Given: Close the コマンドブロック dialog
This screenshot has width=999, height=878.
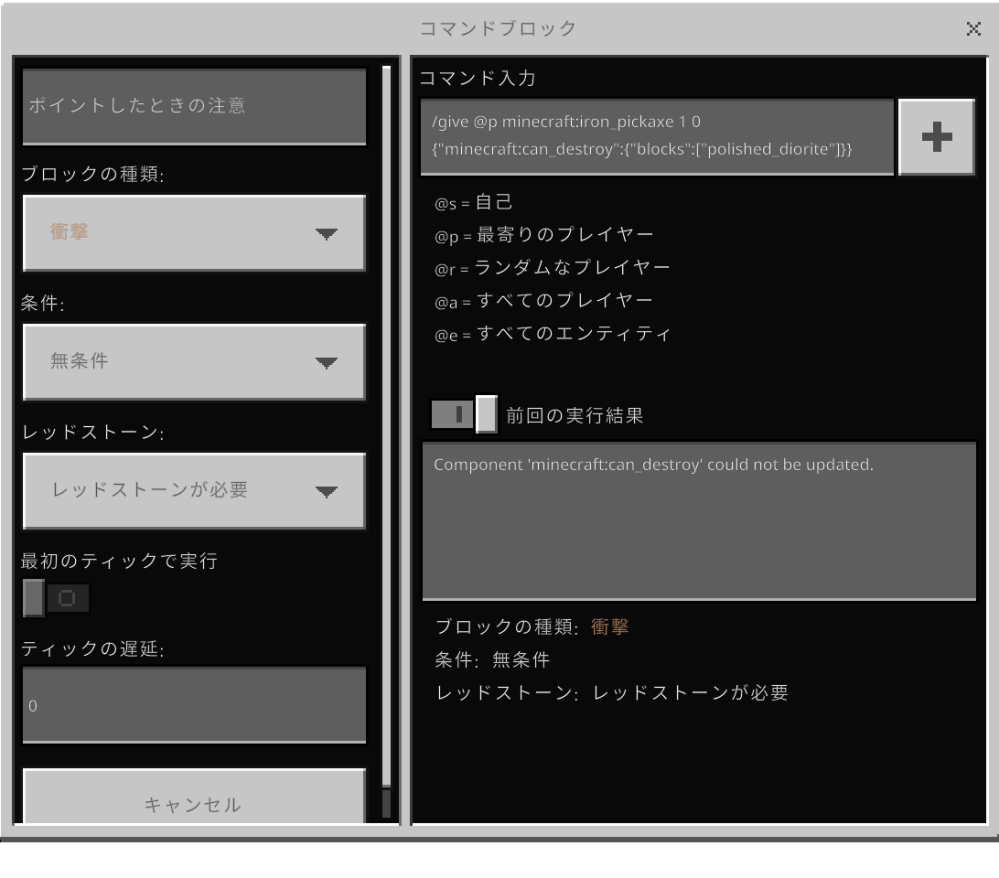Looking at the screenshot, I should [x=973, y=29].
